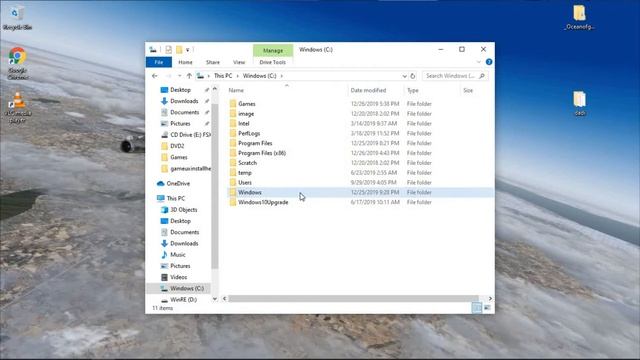Click the Properties icon in the quick access toolbar

click(x=169, y=50)
